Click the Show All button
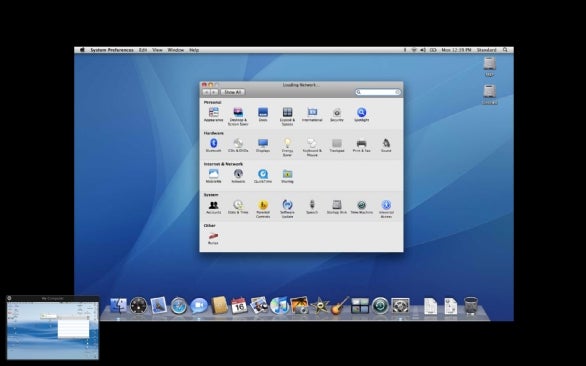 click(x=232, y=92)
